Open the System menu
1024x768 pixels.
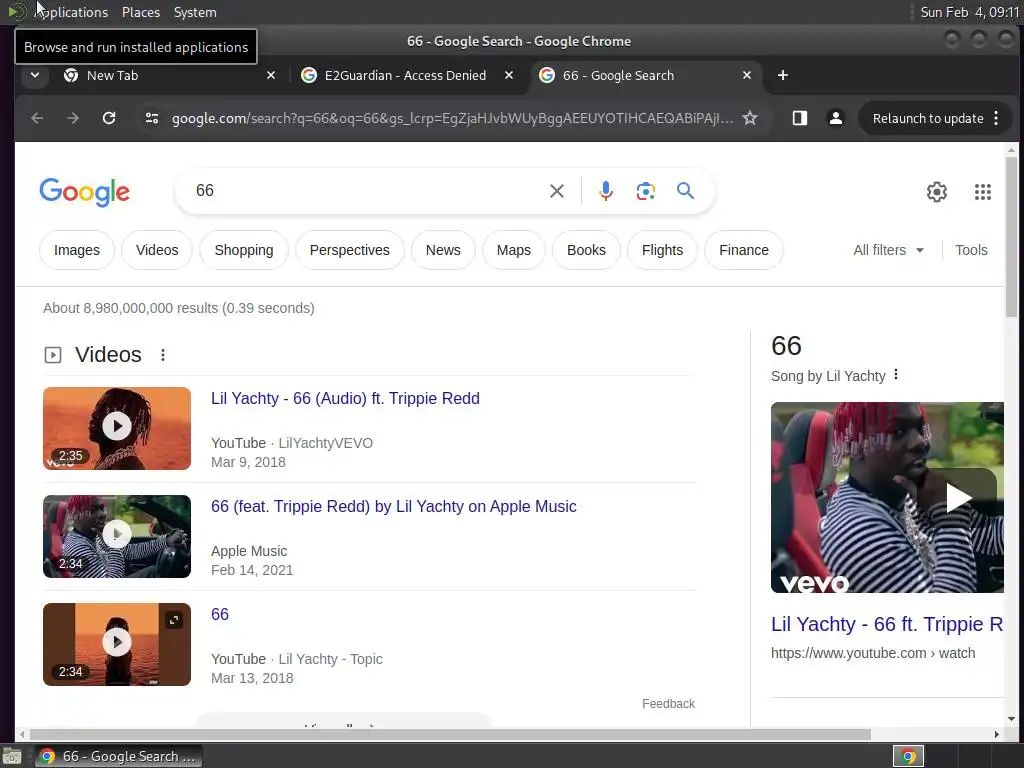click(x=195, y=12)
